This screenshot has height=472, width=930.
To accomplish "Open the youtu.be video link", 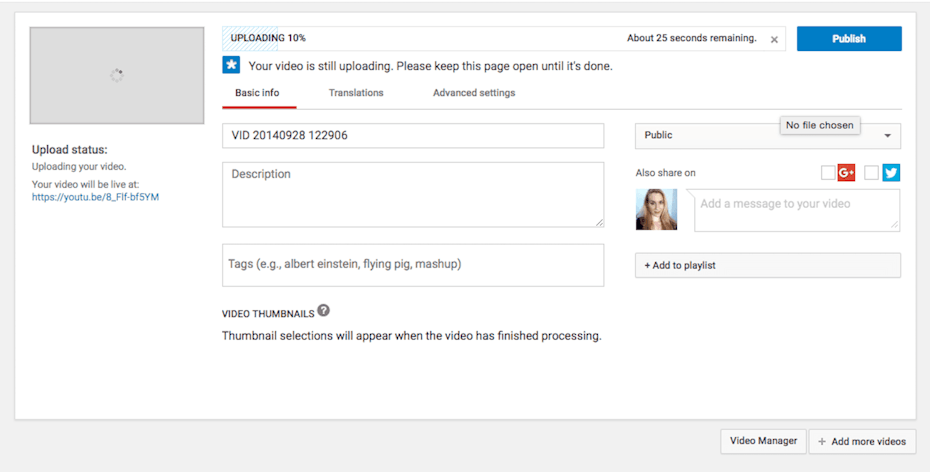I will coord(95,197).
